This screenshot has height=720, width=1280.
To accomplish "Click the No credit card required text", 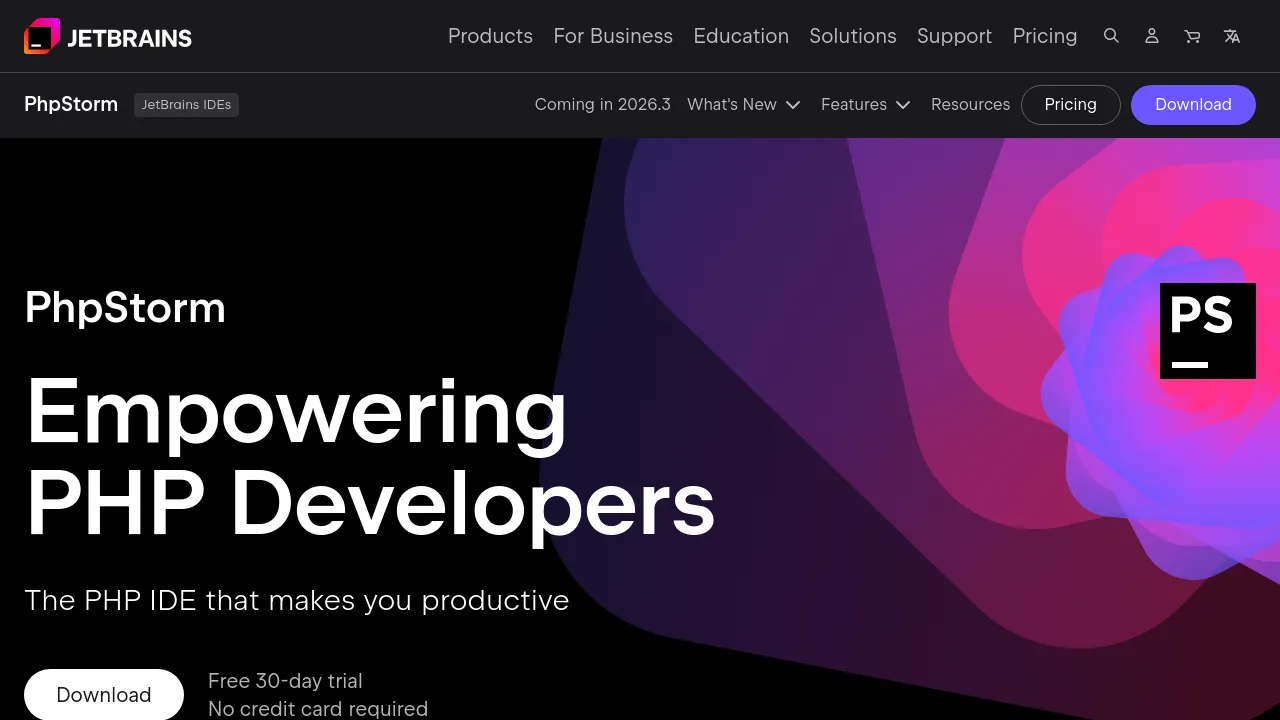I will (x=318, y=709).
